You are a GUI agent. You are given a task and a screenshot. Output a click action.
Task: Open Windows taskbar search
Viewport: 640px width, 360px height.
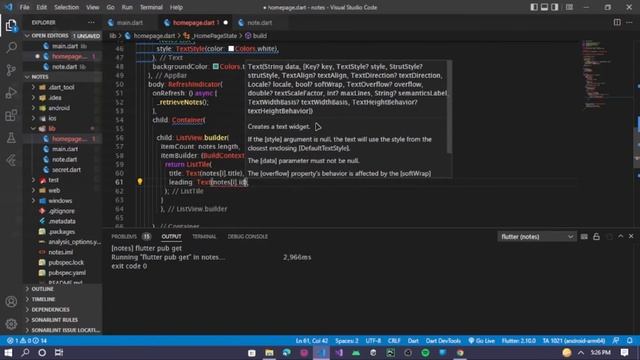[x=25, y=353]
